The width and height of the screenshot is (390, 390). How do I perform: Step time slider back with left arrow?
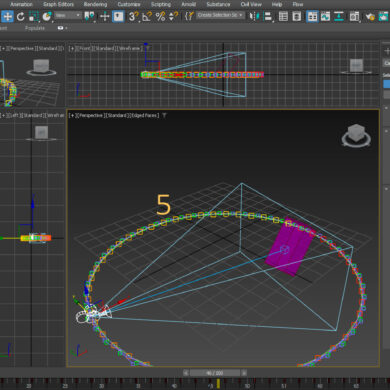coord(186,373)
